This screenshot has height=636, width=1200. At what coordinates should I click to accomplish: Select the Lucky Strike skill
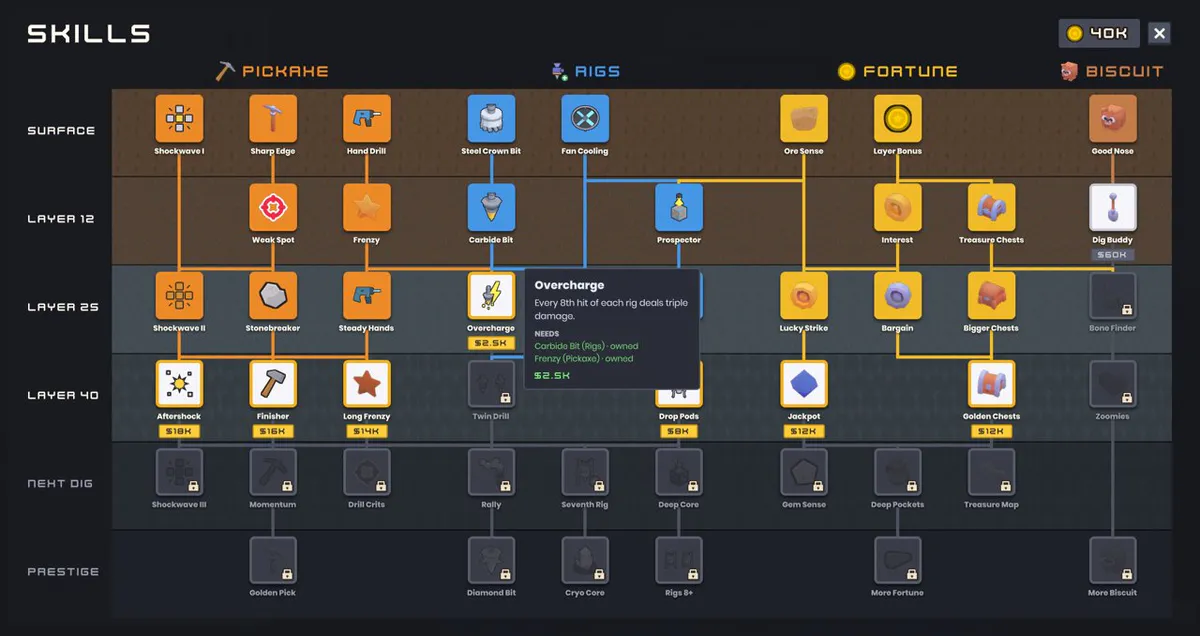click(x=804, y=296)
